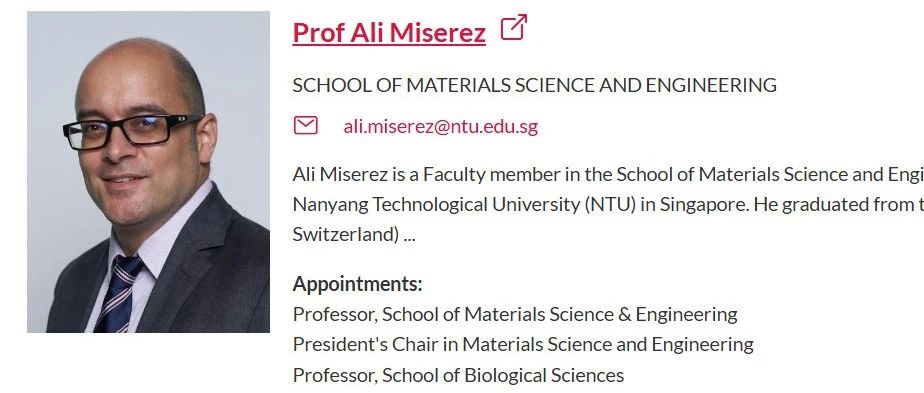Select the professor's portrait photo

click(x=148, y=171)
